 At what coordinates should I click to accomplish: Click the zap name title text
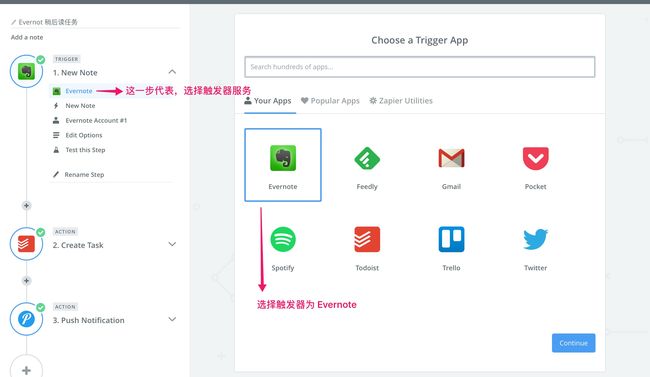pos(48,22)
